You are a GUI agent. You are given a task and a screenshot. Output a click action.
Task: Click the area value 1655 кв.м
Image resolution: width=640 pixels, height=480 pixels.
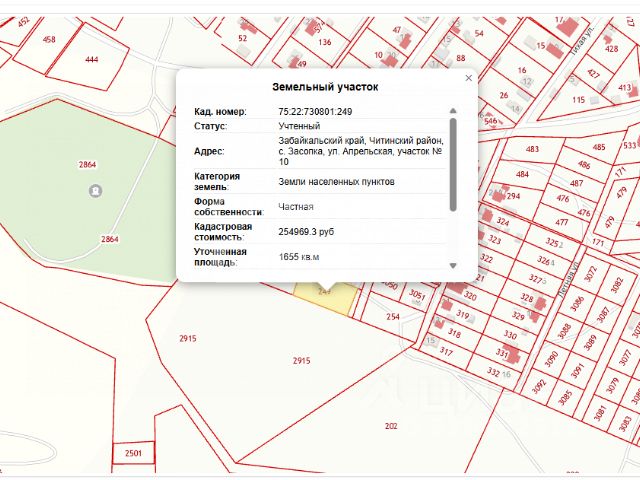coord(299,257)
